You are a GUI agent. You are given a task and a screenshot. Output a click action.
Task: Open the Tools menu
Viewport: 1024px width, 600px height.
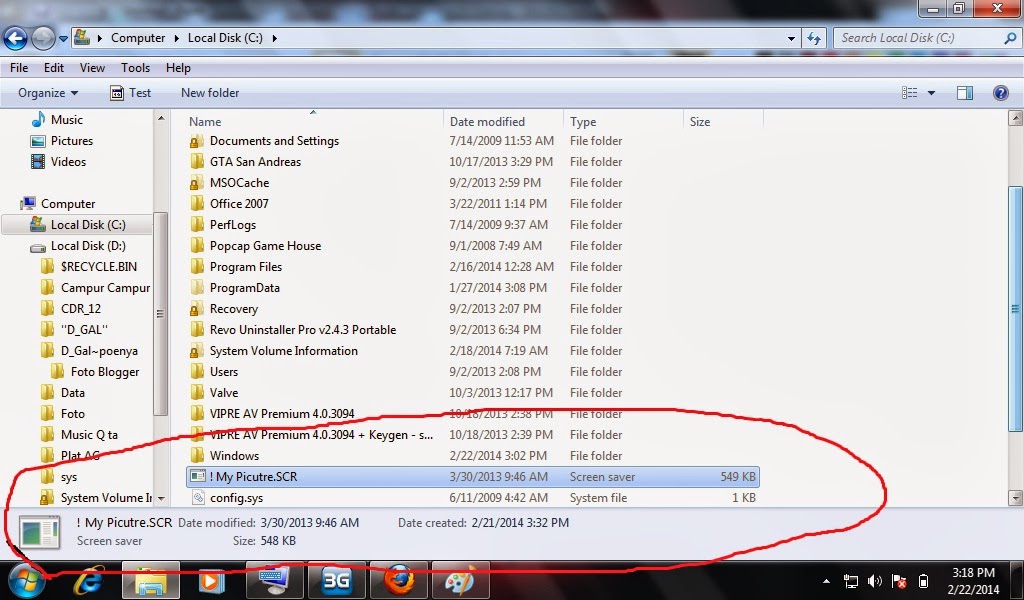click(x=135, y=67)
